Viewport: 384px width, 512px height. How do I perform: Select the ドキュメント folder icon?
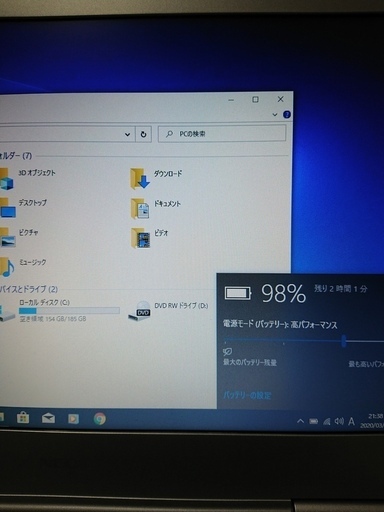[x=140, y=208]
